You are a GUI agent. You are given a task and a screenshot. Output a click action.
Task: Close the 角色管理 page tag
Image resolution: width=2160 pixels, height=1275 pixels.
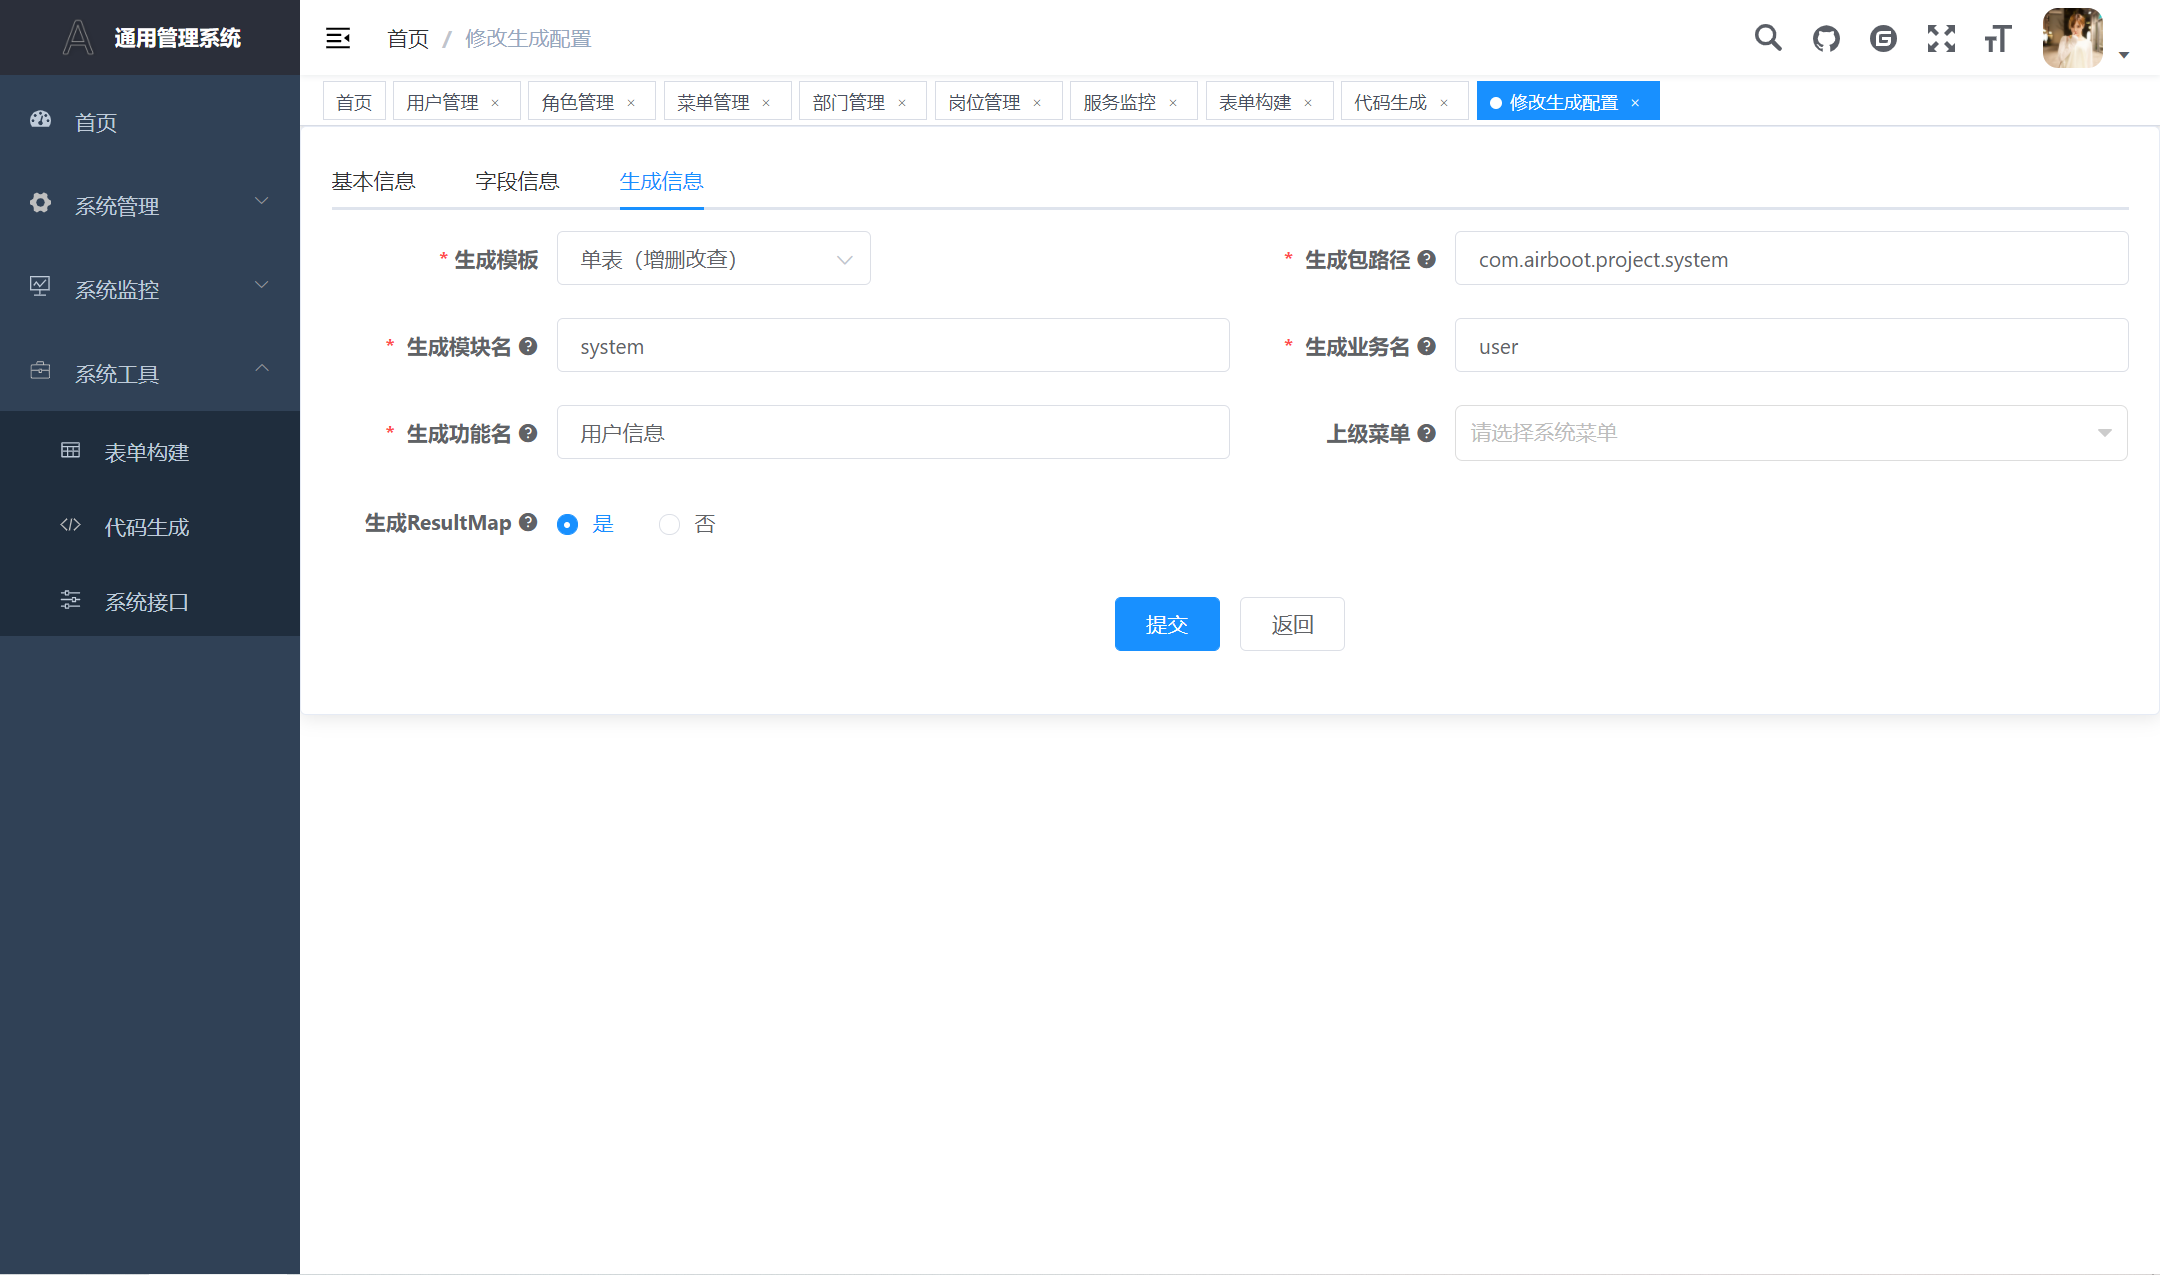631,103
